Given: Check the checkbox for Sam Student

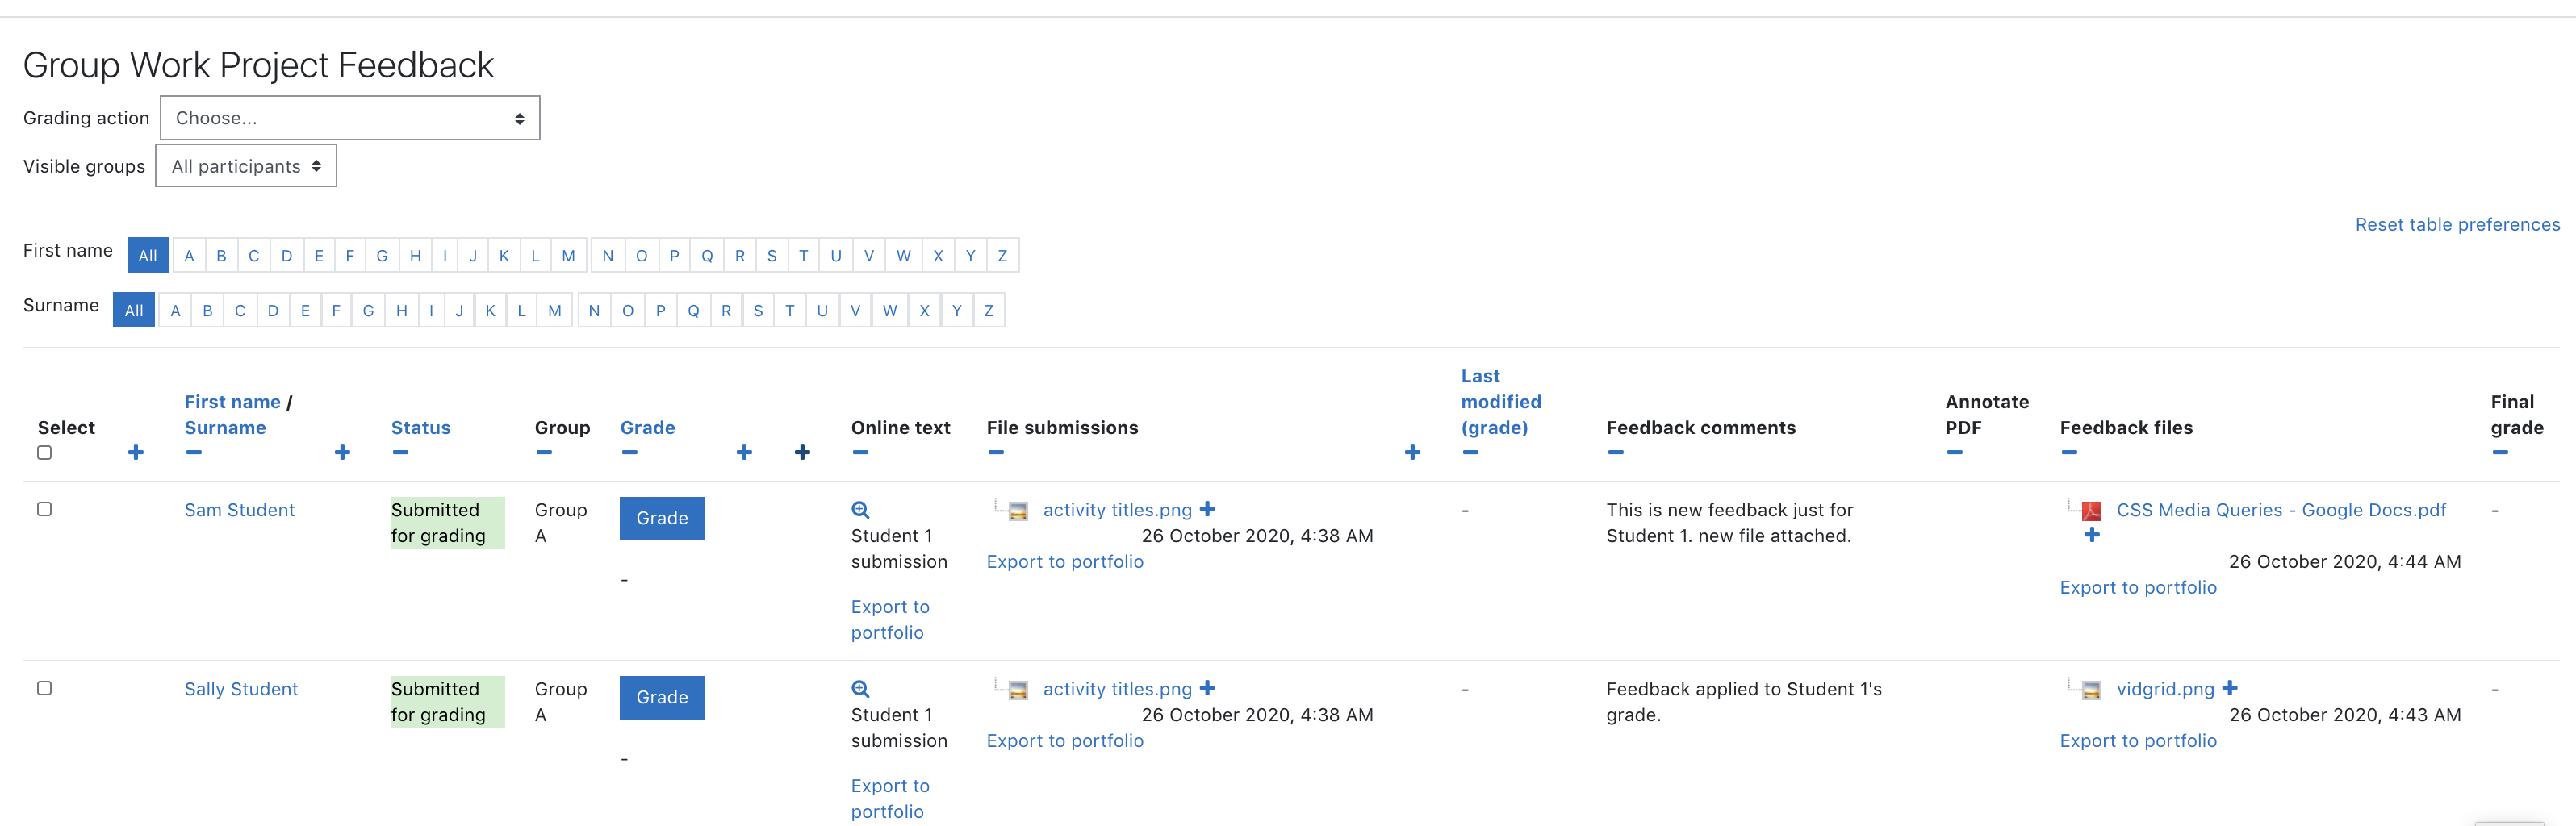Looking at the screenshot, I should point(44,509).
